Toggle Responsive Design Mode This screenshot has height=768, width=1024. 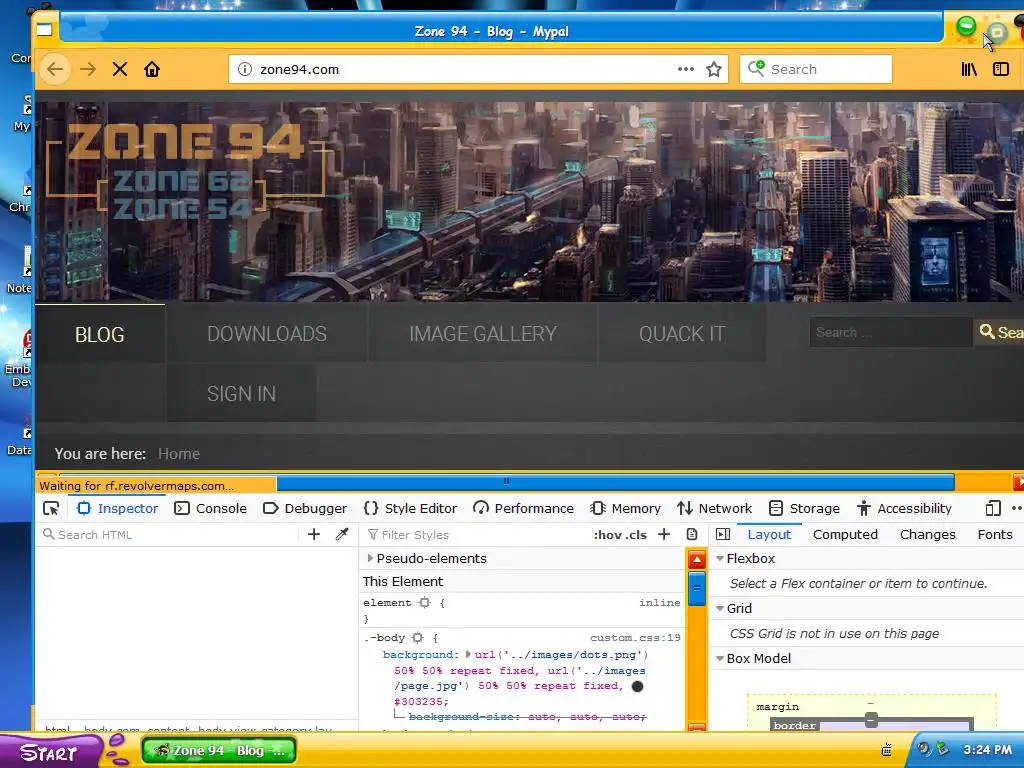[x=993, y=508]
